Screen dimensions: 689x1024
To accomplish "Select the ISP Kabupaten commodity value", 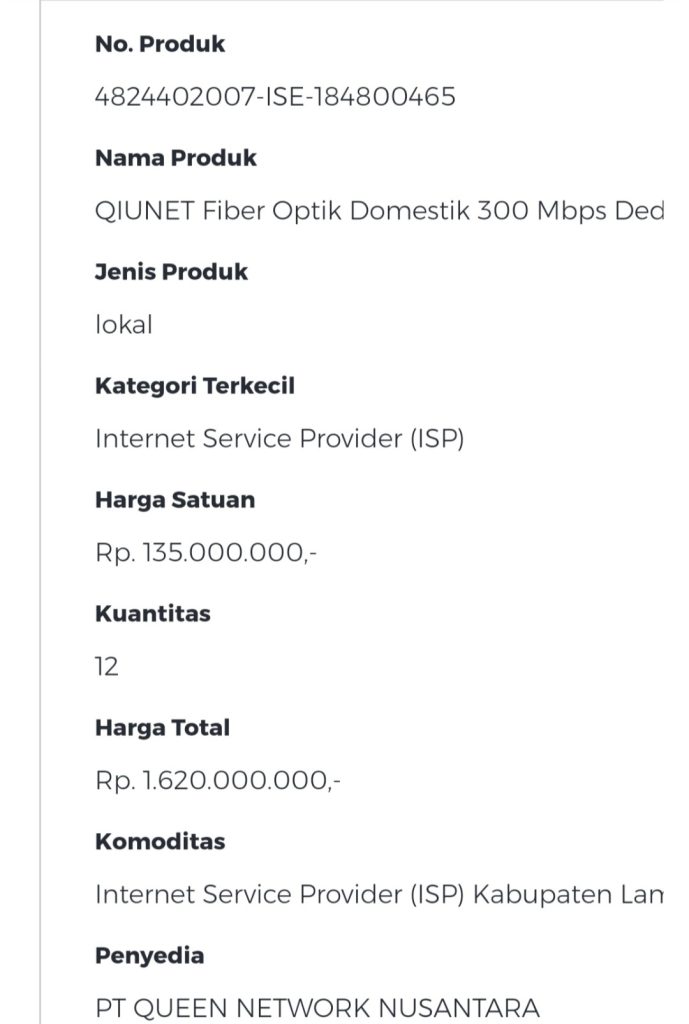I will point(379,895).
